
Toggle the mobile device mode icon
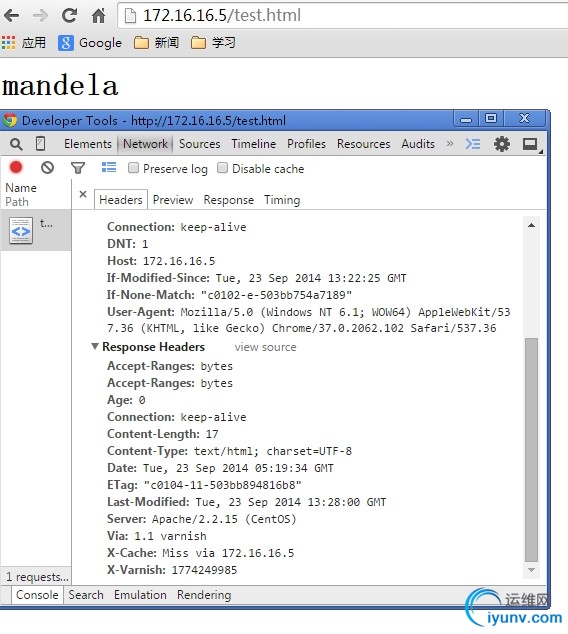(40, 144)
